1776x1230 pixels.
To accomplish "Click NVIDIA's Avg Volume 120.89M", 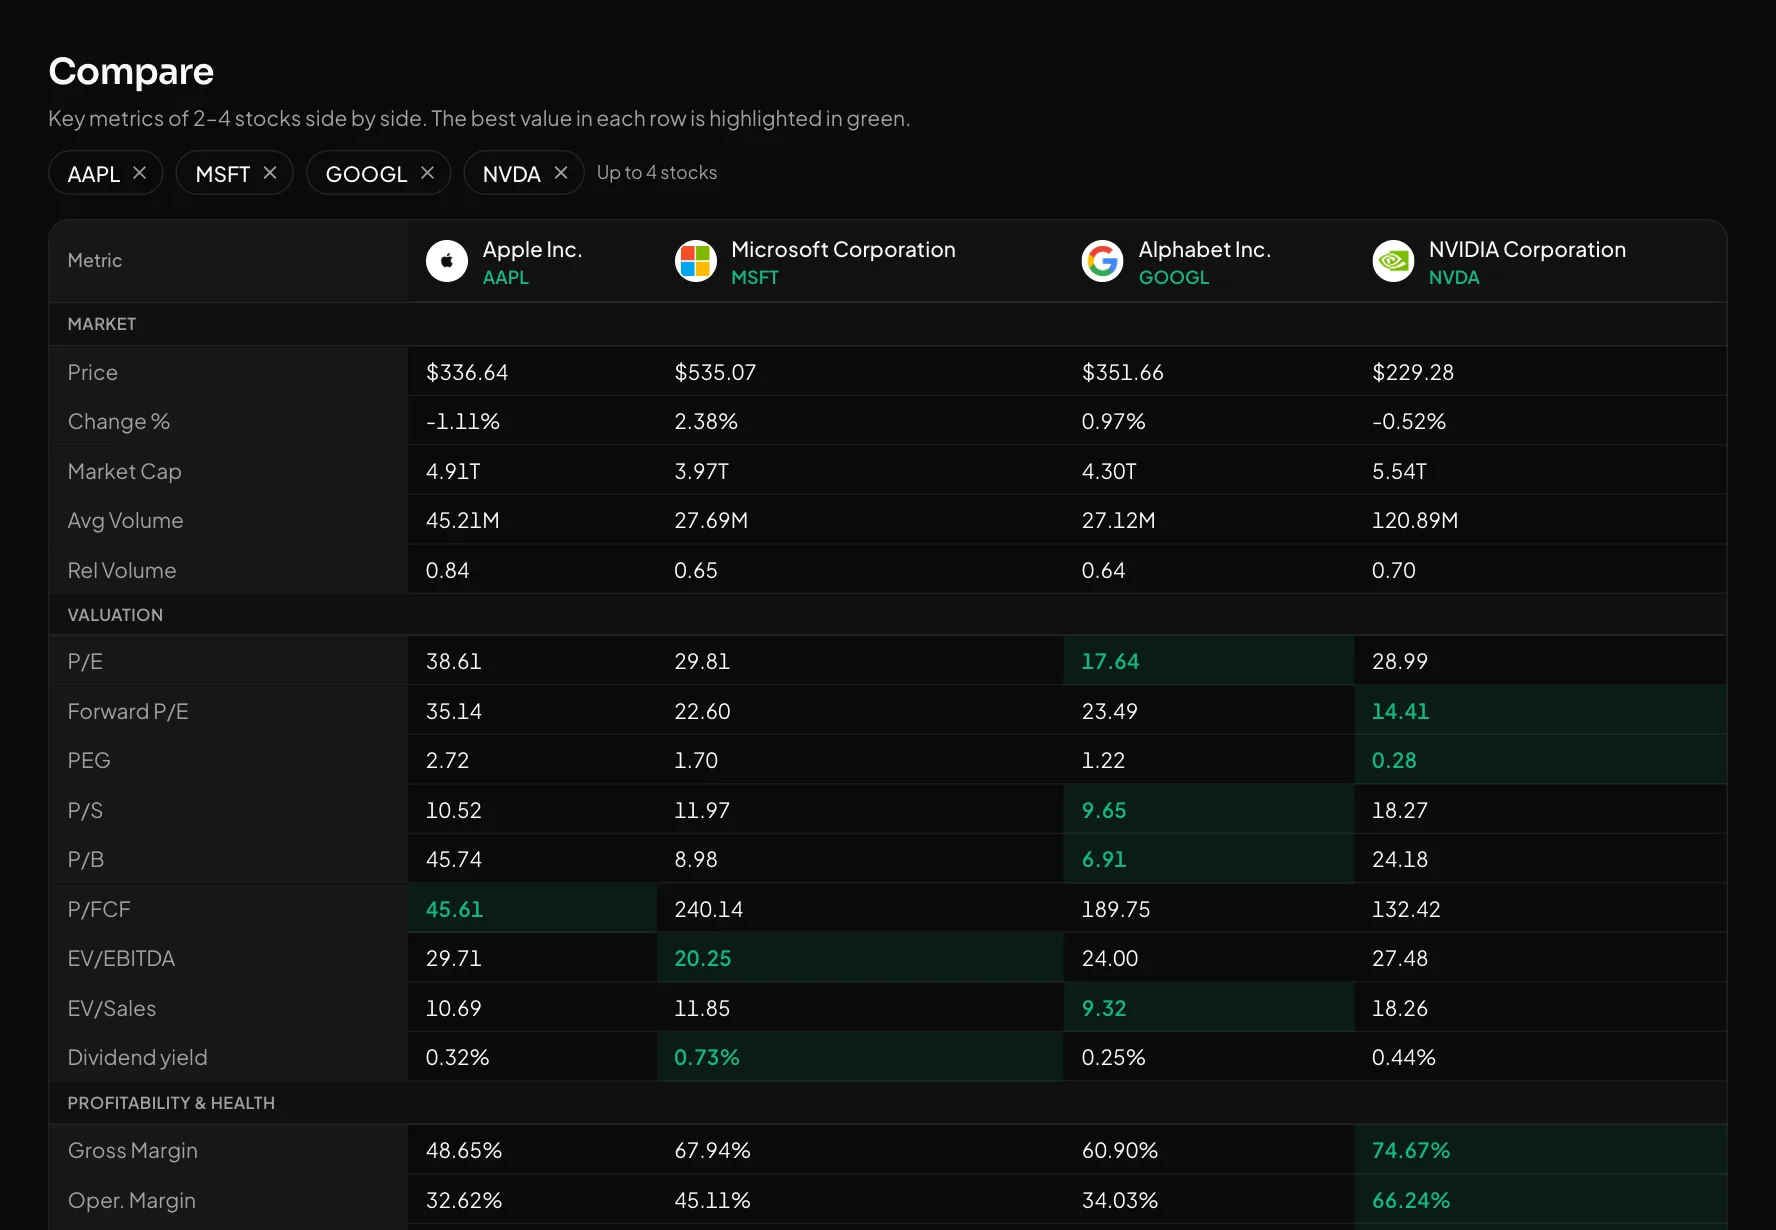I will (x=1415, y=521).
